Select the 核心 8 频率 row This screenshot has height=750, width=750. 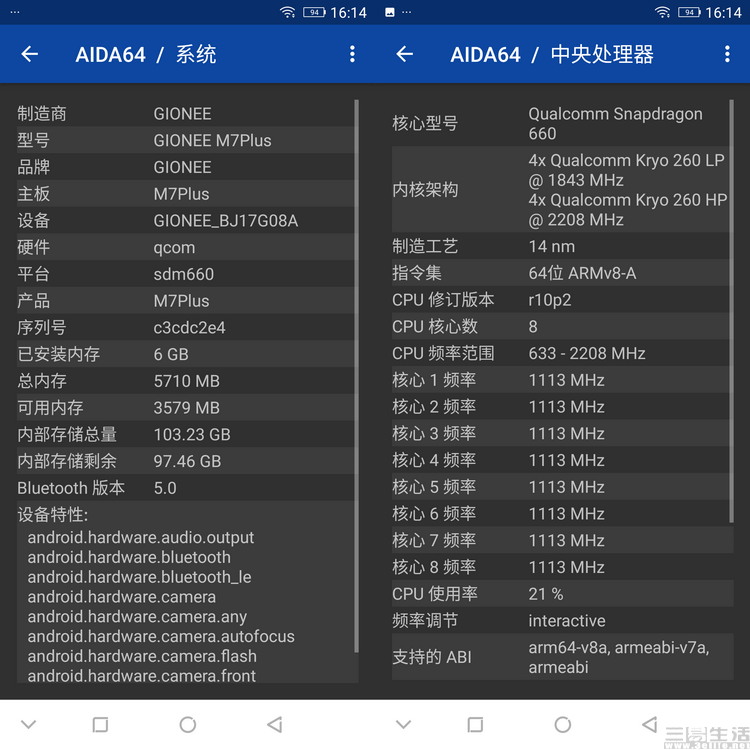point(562,568)
